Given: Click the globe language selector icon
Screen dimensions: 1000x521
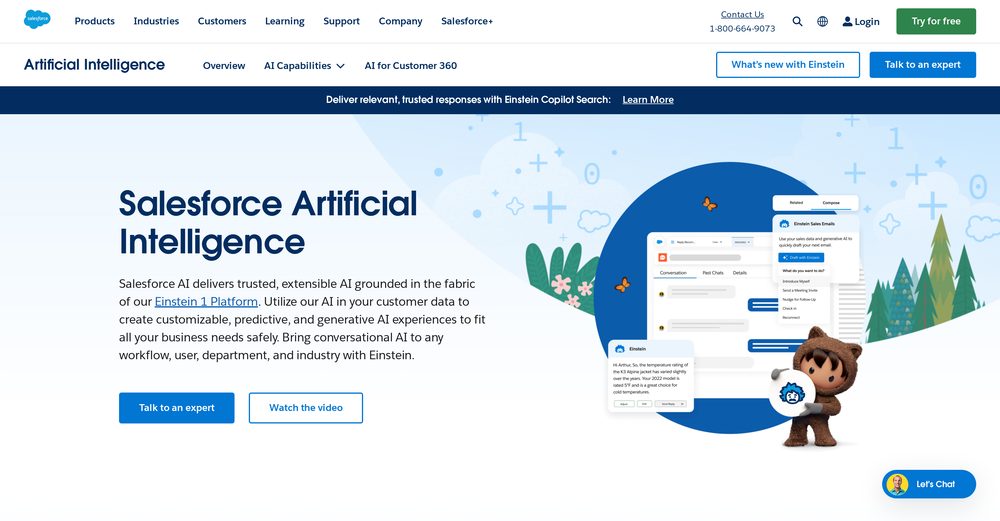Looking at the screenshot, I should point(822,21).
